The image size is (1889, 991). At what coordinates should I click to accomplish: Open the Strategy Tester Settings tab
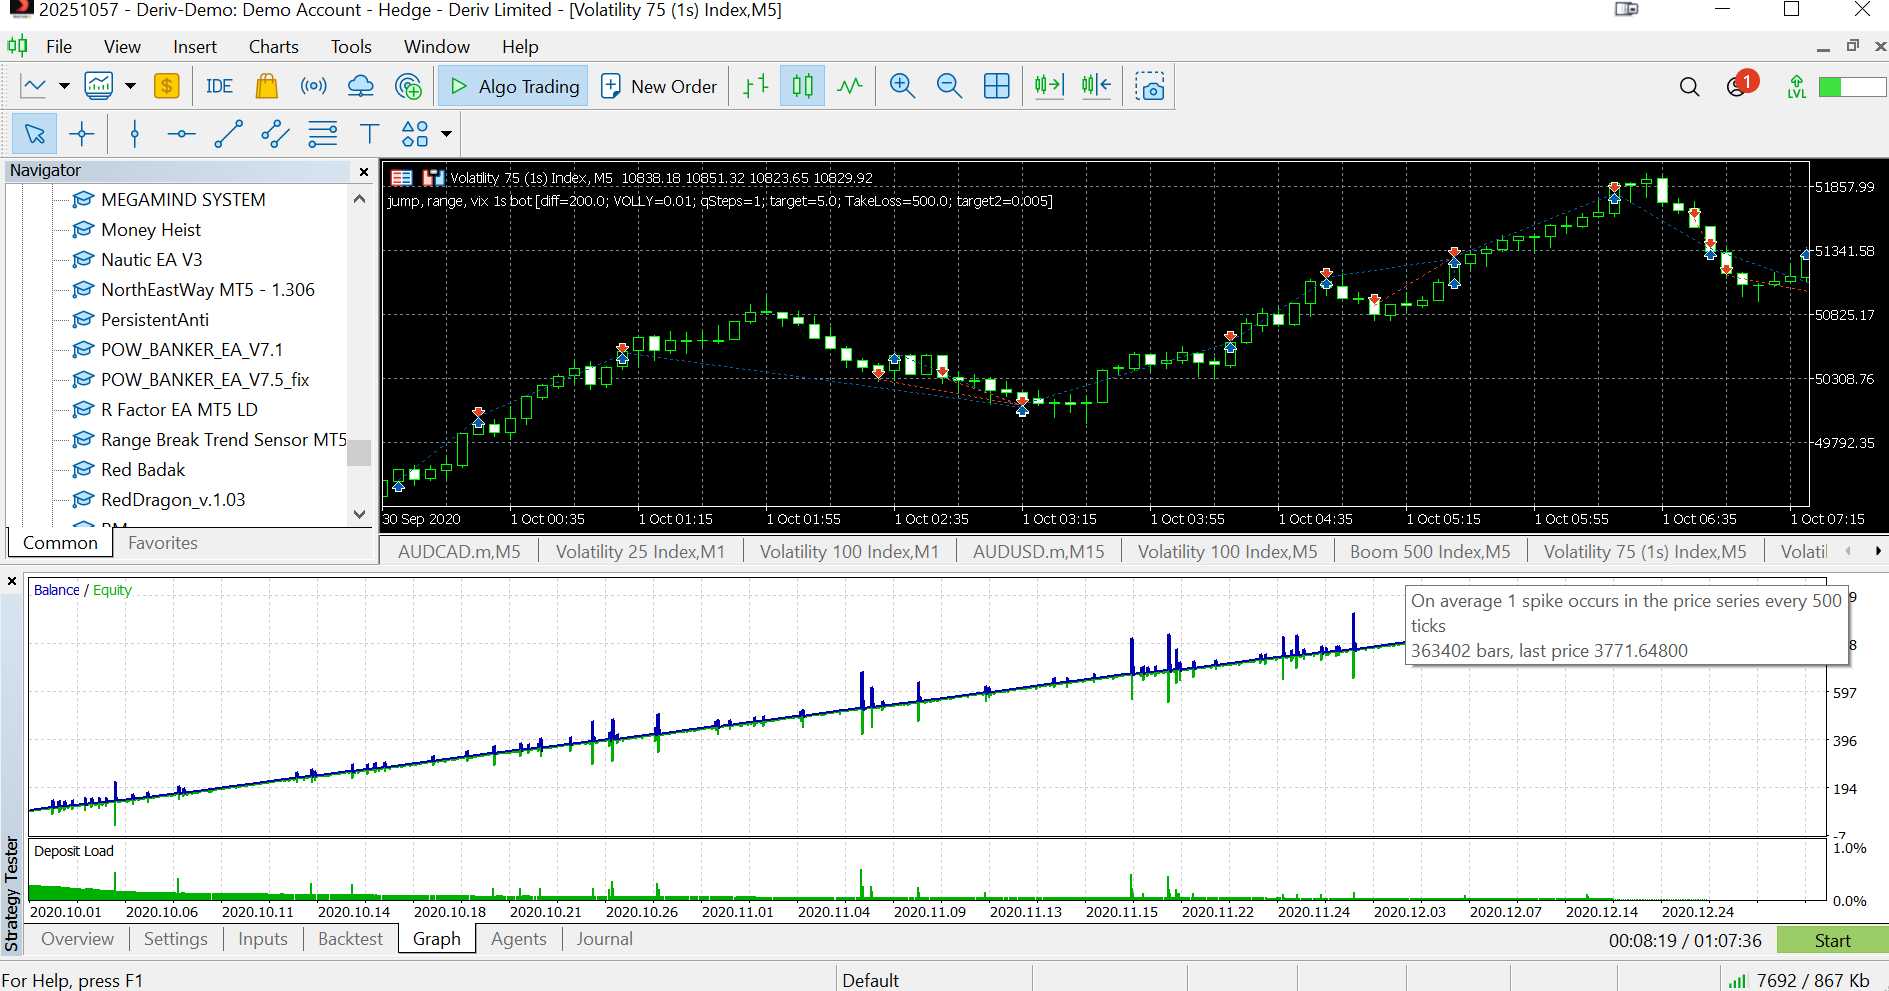(176, 939)
